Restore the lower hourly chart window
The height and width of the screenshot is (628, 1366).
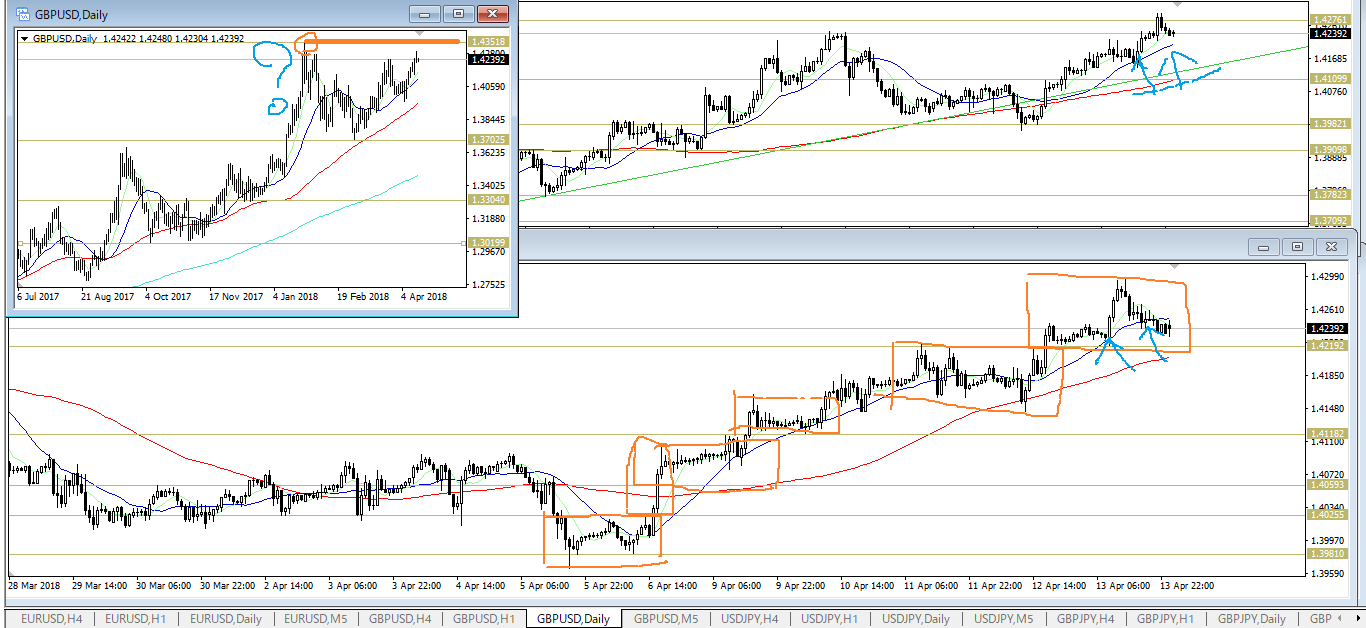[1298, 246]
